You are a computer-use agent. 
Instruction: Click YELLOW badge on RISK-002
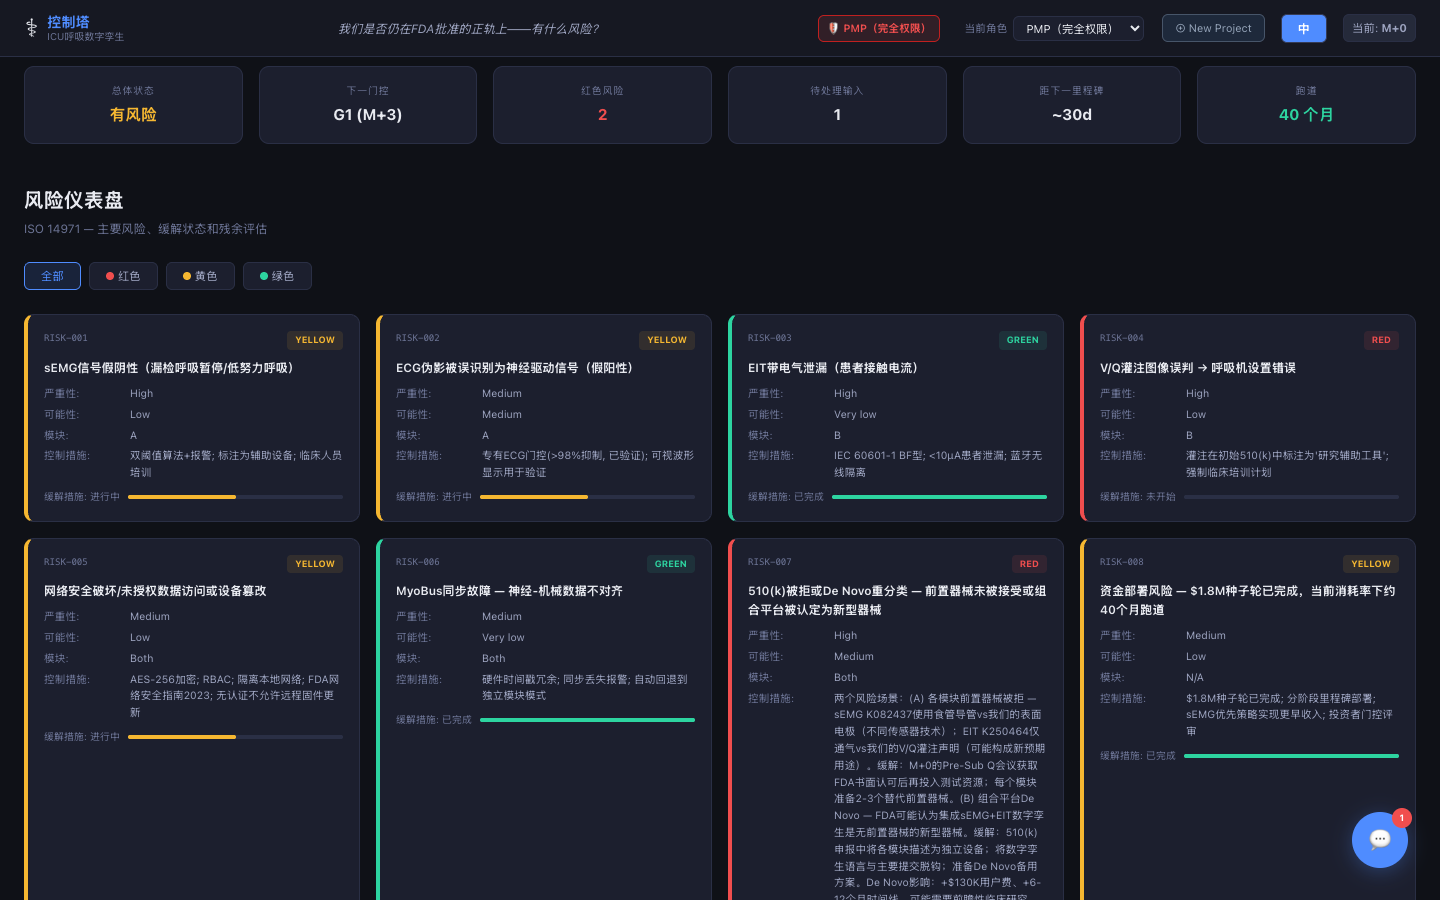(x=667, y=340)
